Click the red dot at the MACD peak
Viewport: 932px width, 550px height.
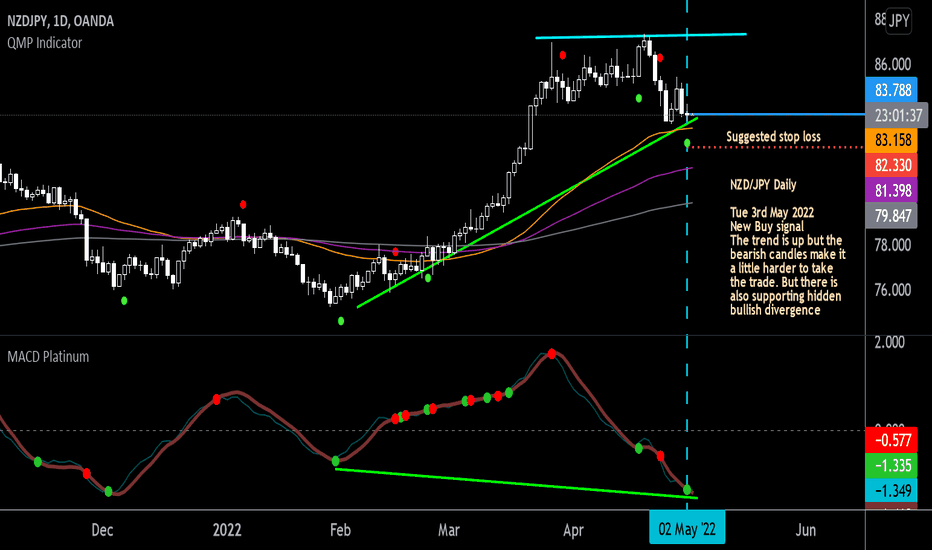click(x=552, y=354)
